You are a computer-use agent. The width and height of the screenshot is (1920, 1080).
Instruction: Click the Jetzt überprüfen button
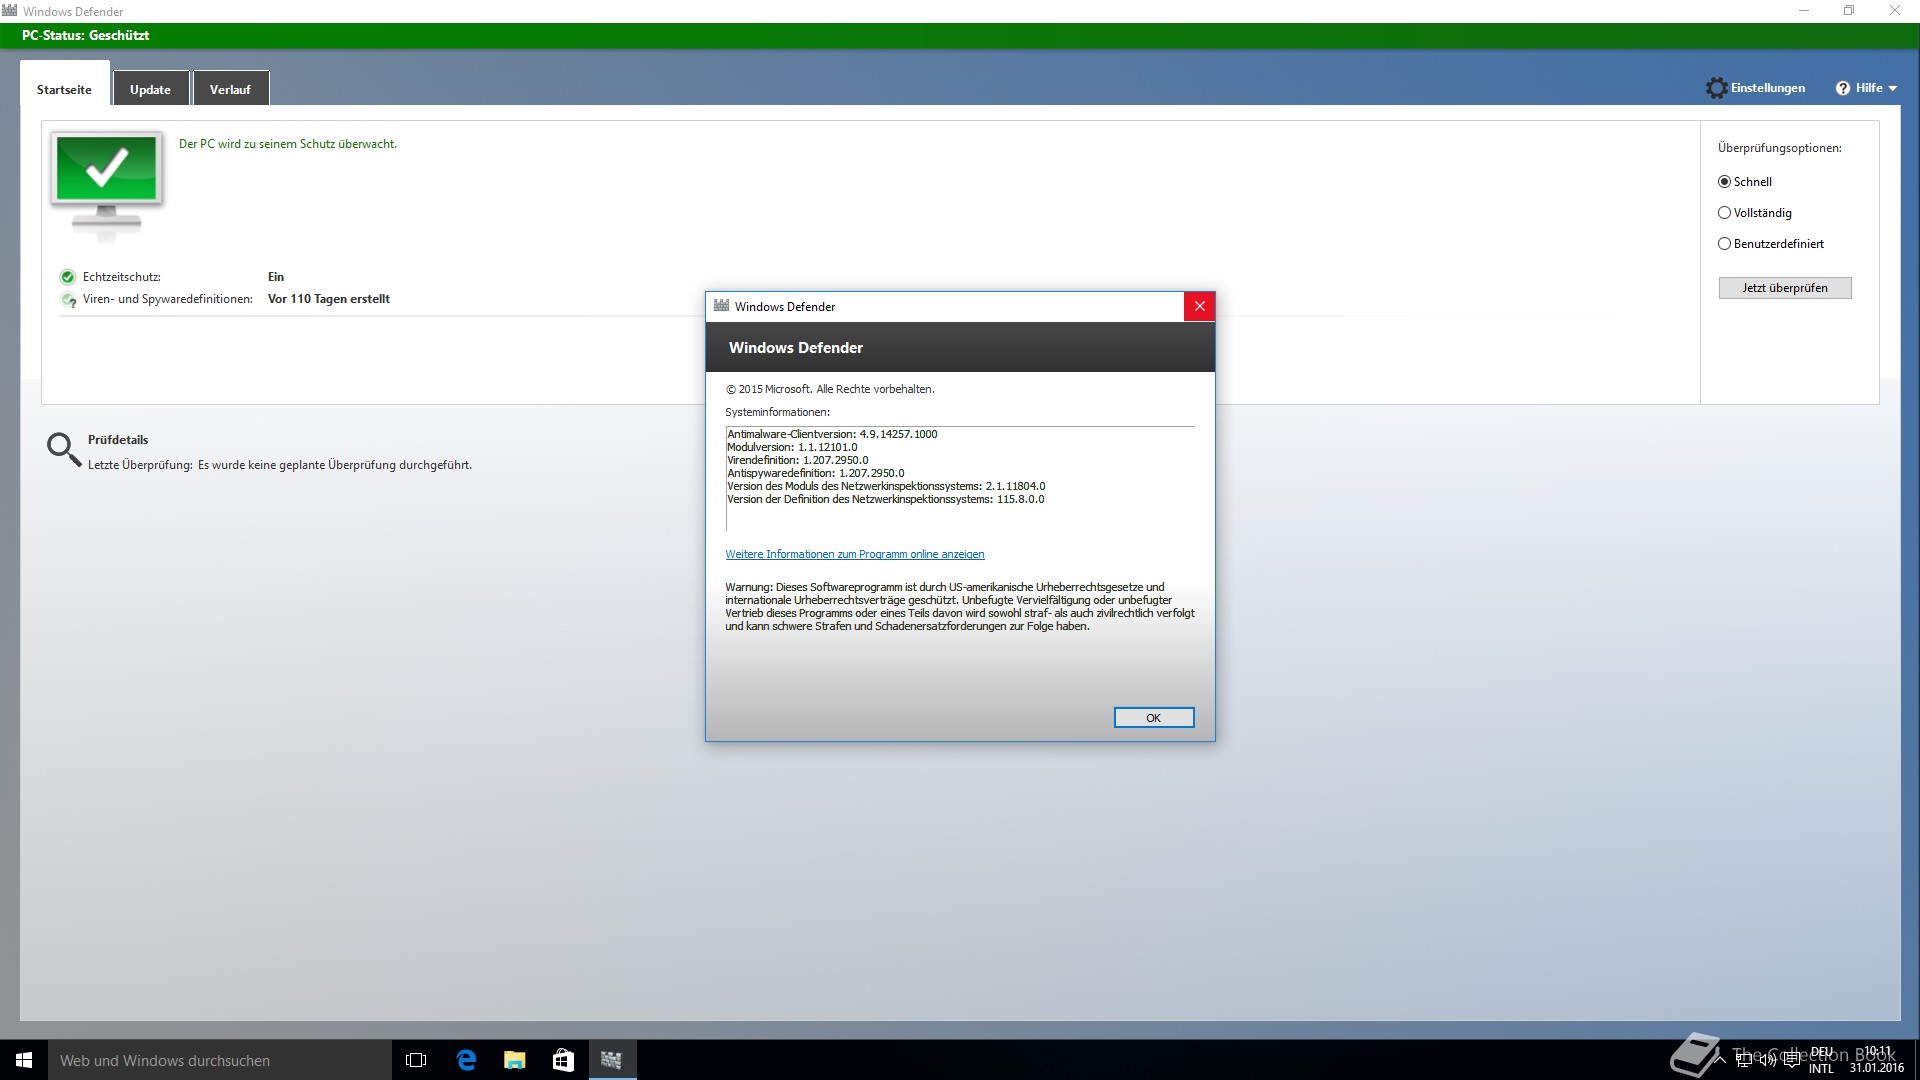click(x=1785, y=288)
